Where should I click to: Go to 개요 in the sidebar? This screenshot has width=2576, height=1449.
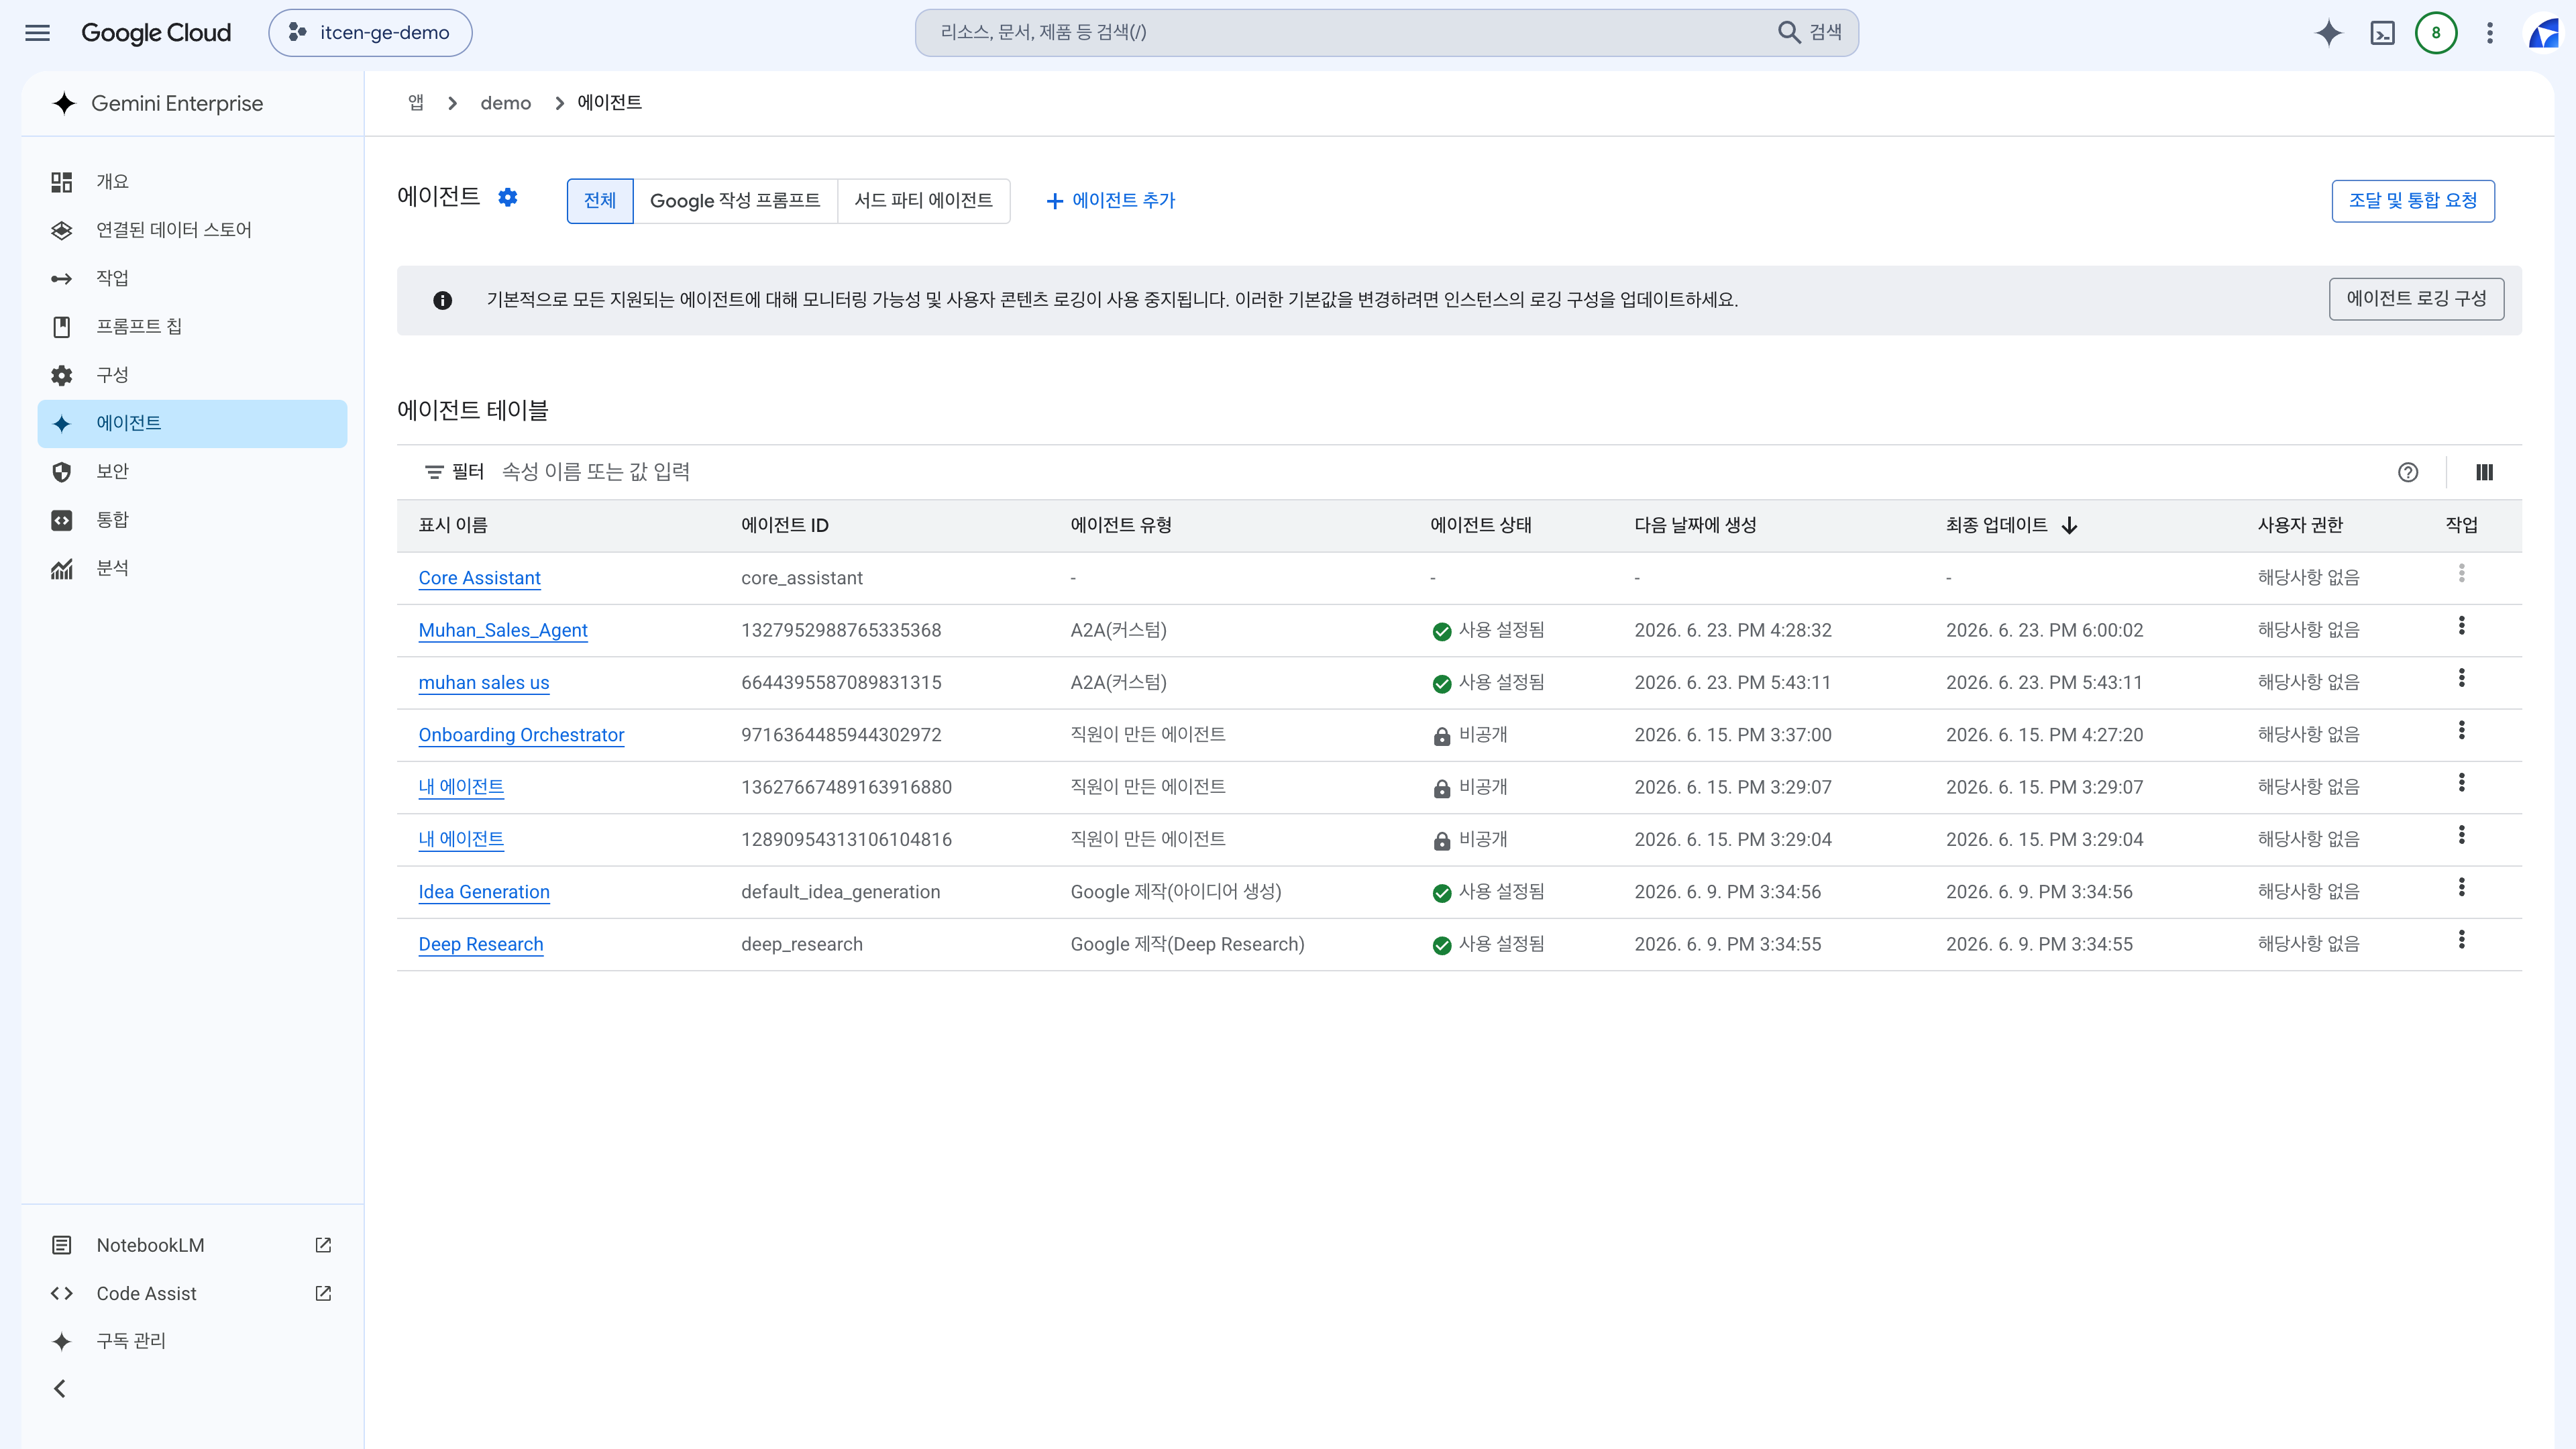pos(192,181)
